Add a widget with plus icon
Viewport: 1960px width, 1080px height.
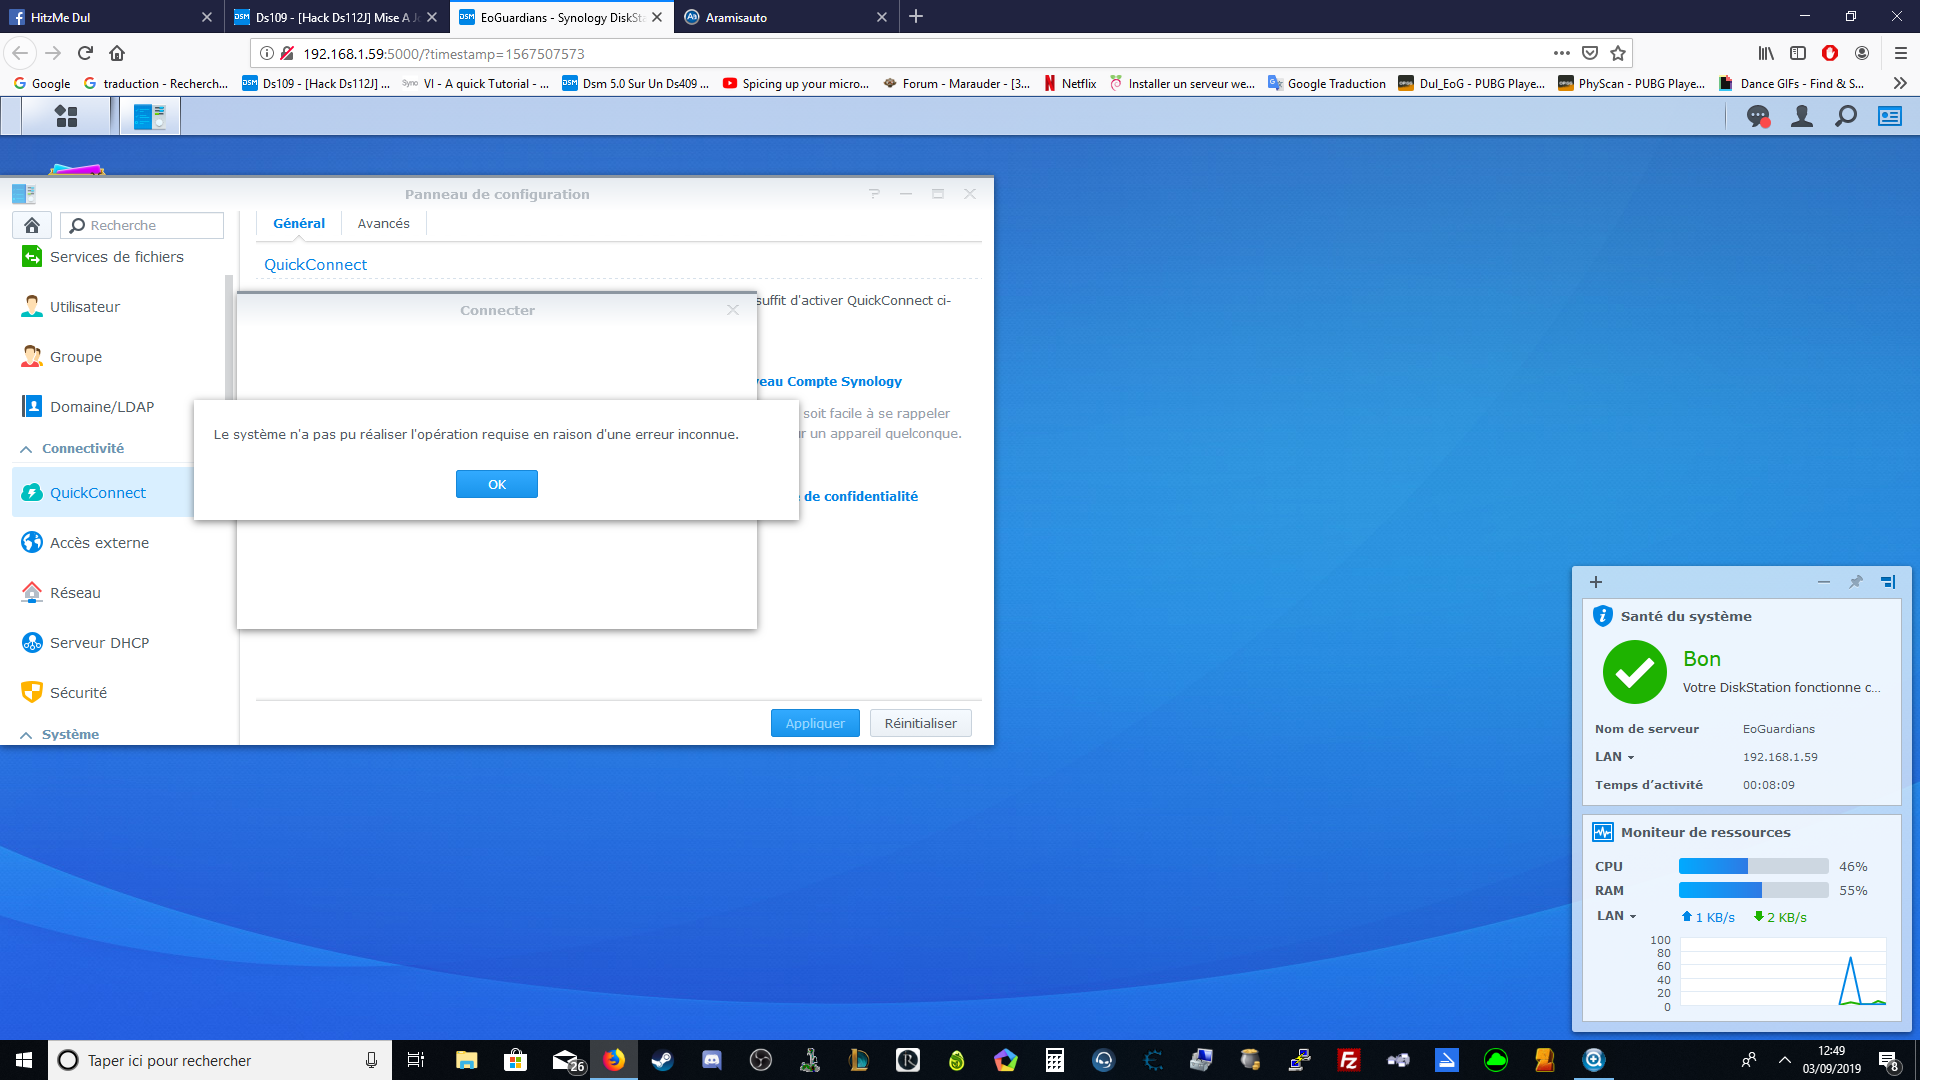(x=1596, y=582)
